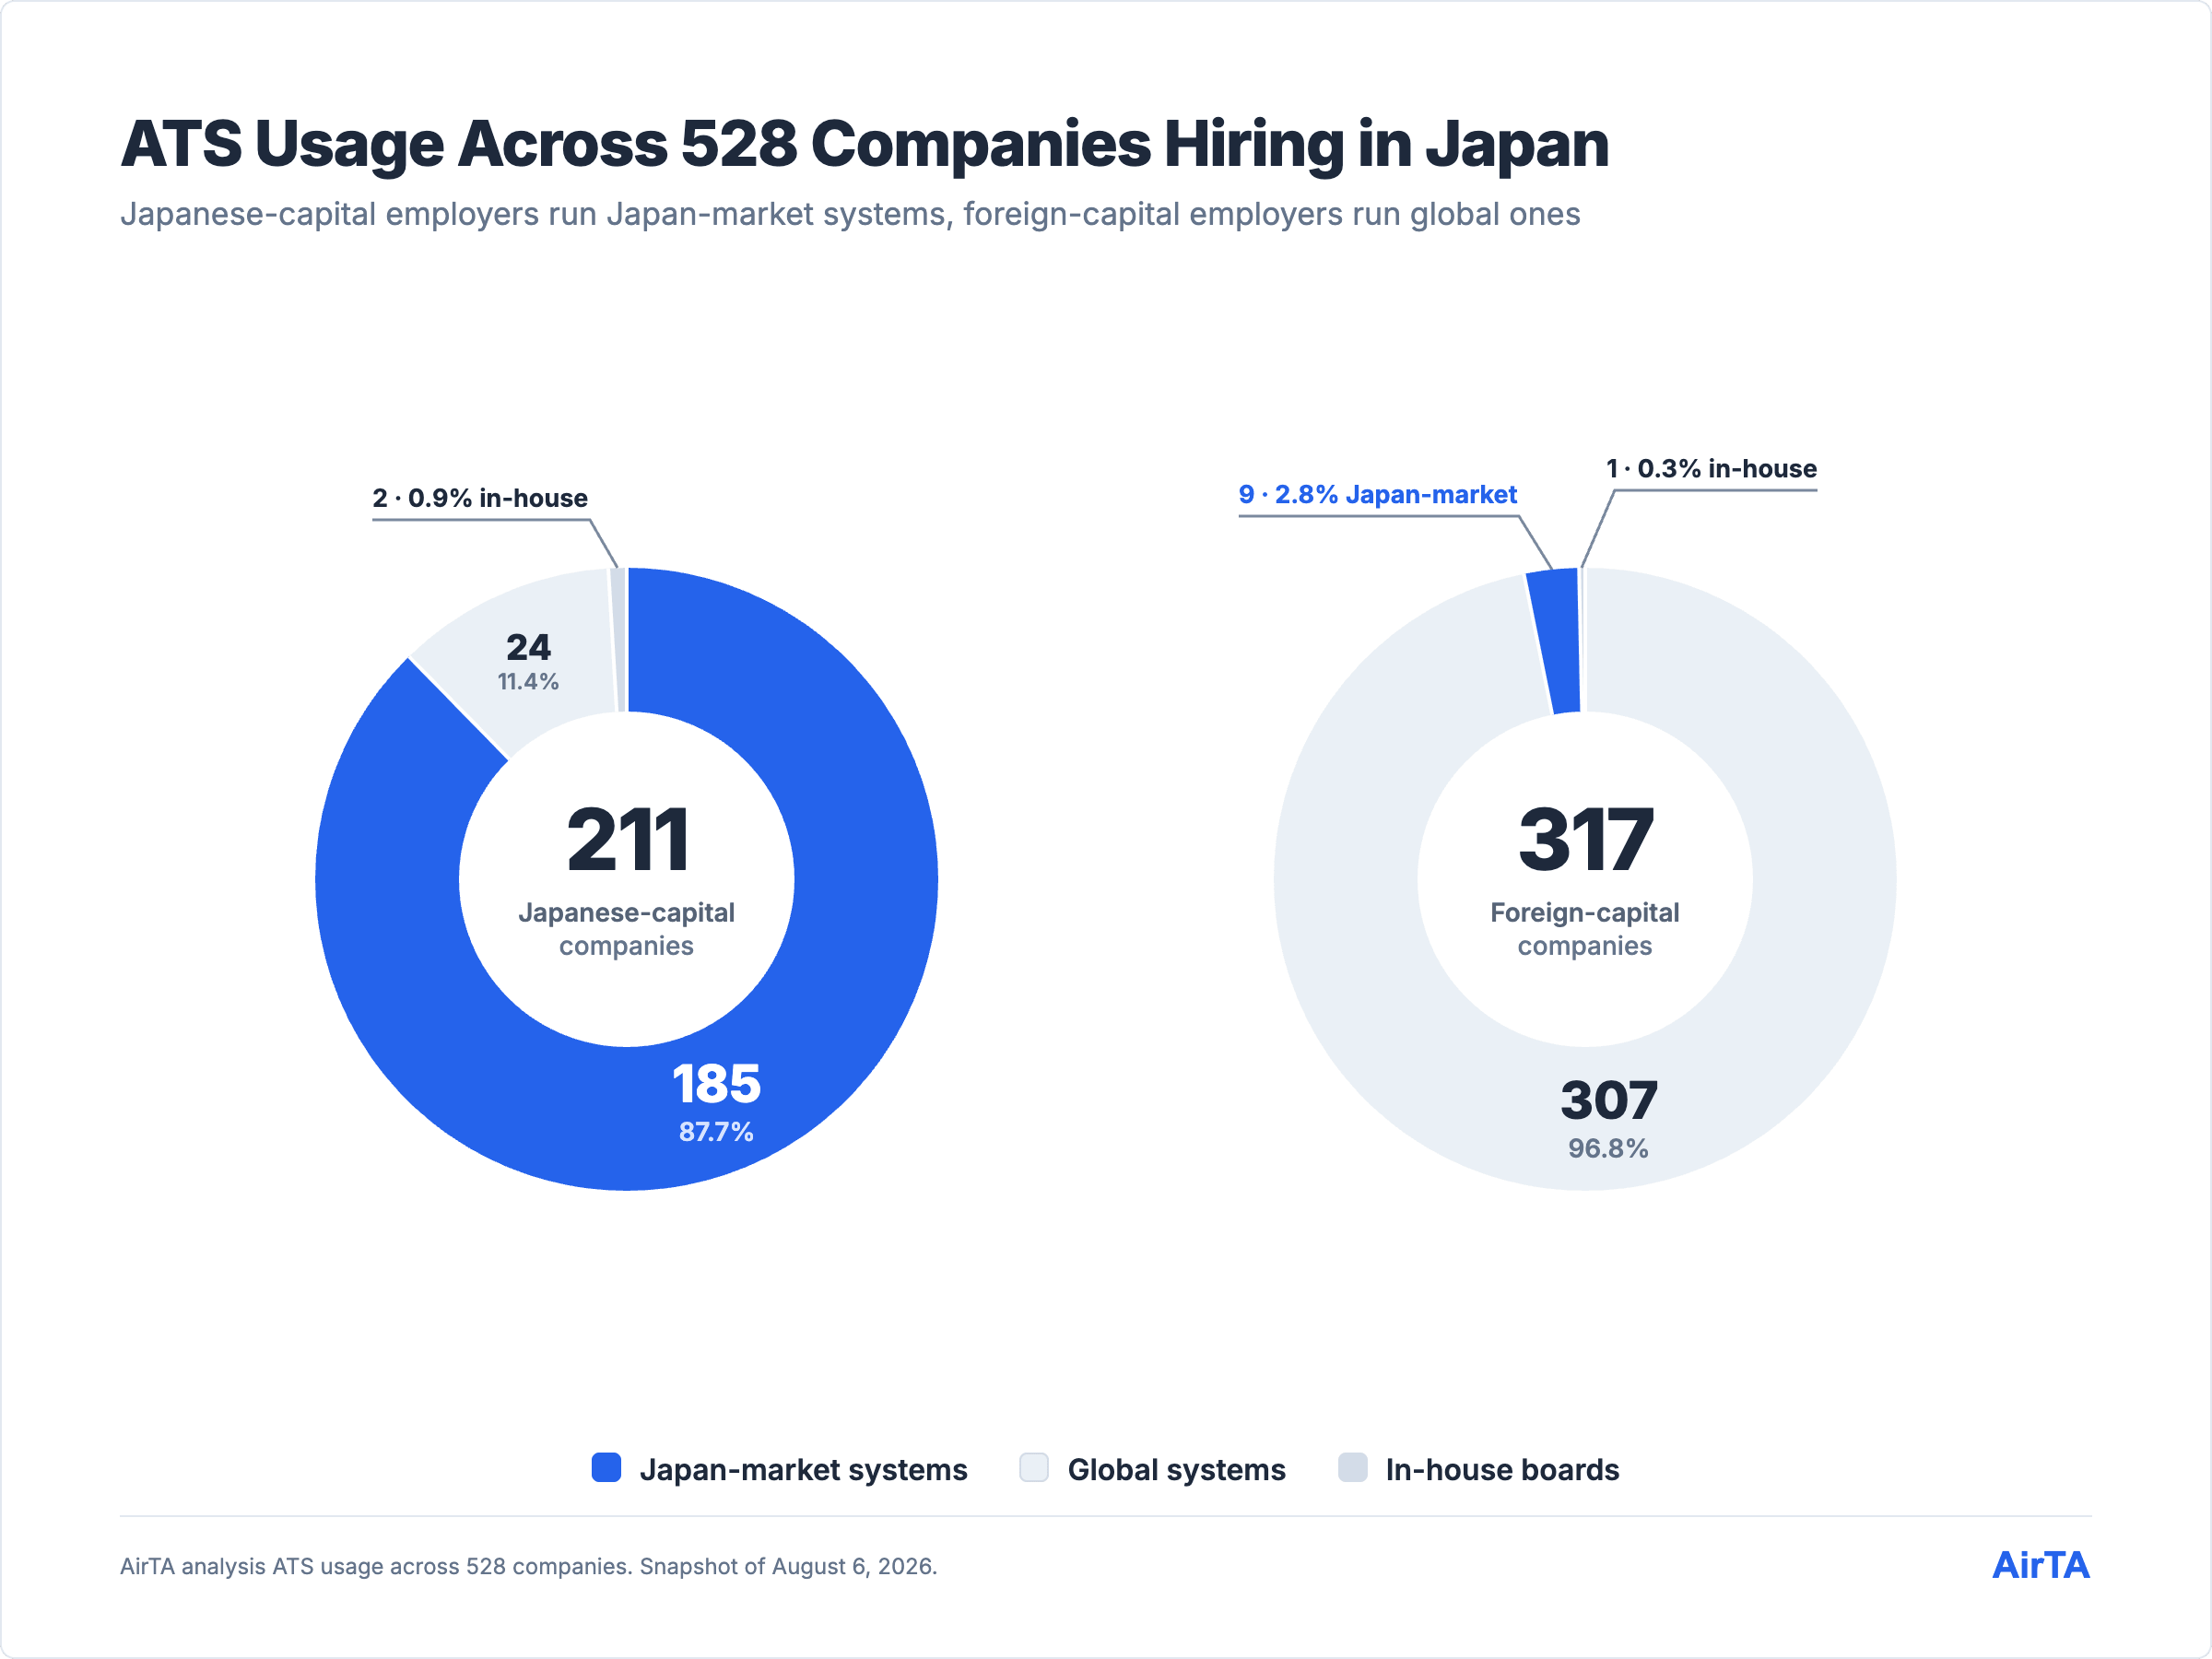
Task: Select the 'Global systems' legend label
Action: pos(1176,1470)
